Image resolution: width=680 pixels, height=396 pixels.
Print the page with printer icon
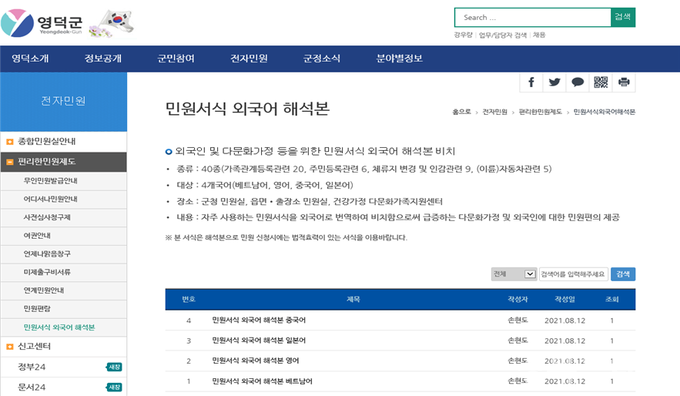(x=624, y=82)
